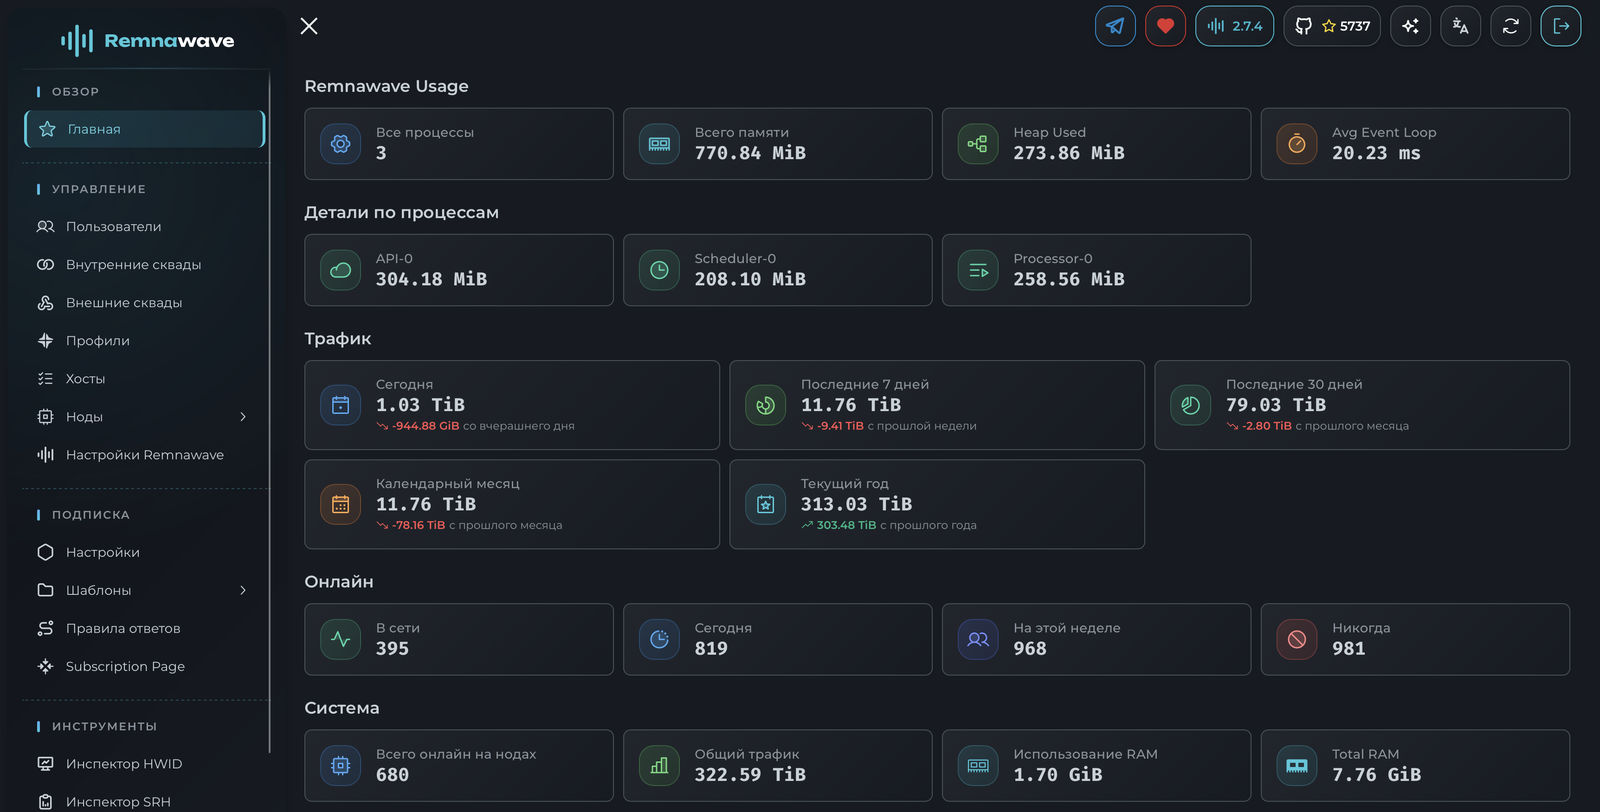
Task: Click the red heart support icon
Action: tap(1165, 26)
